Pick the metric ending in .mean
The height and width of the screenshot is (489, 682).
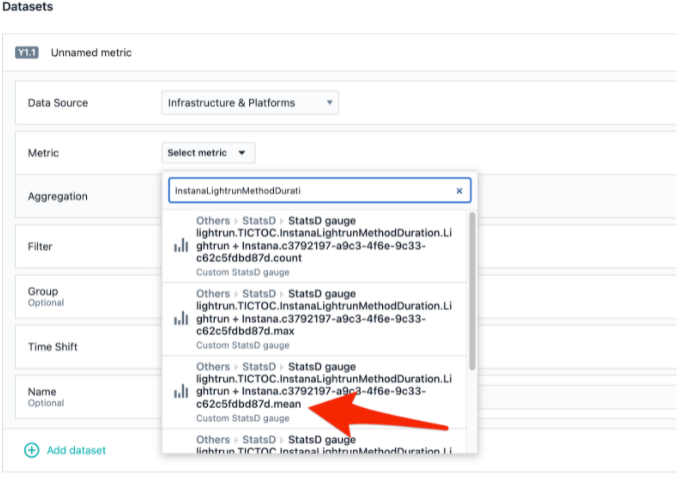pos(320,392)
